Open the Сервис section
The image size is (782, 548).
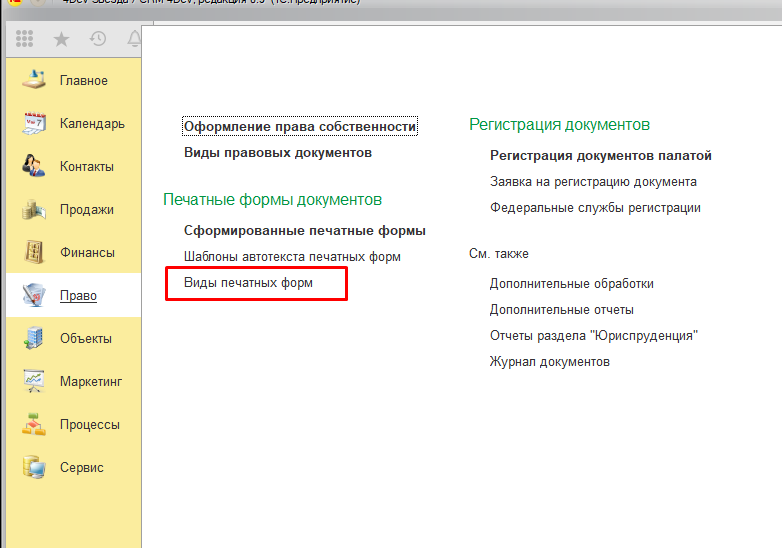tap(81, 467)
